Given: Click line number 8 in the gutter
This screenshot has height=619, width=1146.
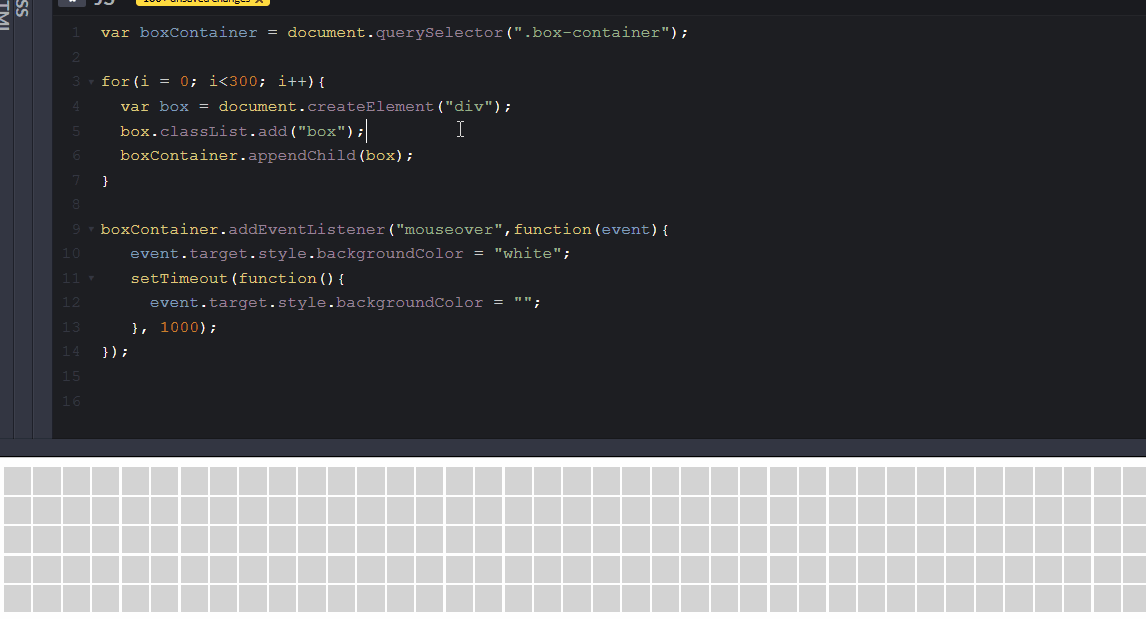Looking at the screenshot, I should coord(75,205).
